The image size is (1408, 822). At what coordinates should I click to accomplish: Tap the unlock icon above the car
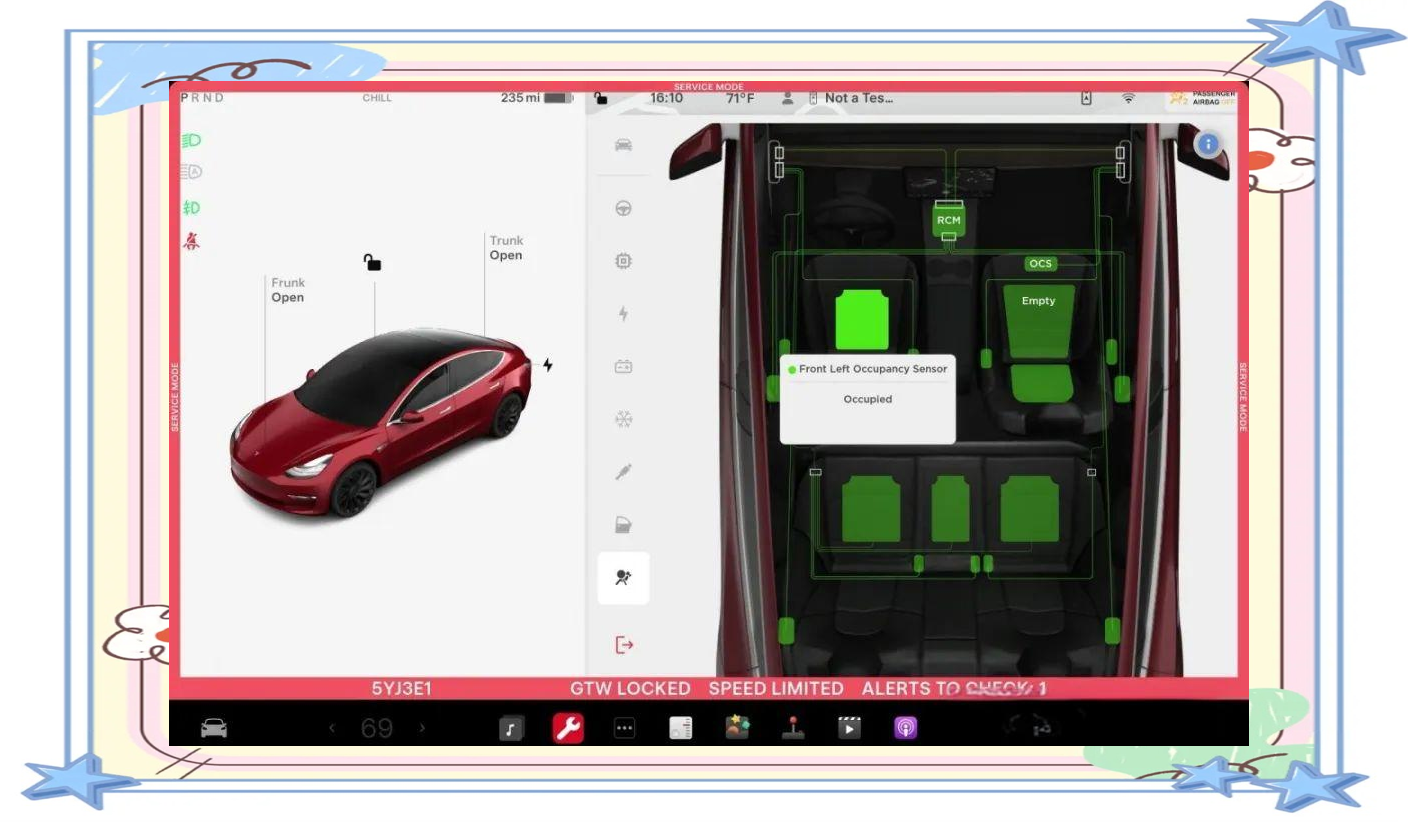point(372,262)
